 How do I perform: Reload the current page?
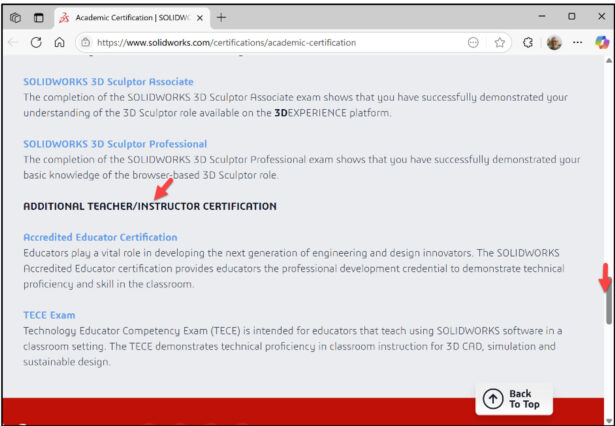[36, 42]
